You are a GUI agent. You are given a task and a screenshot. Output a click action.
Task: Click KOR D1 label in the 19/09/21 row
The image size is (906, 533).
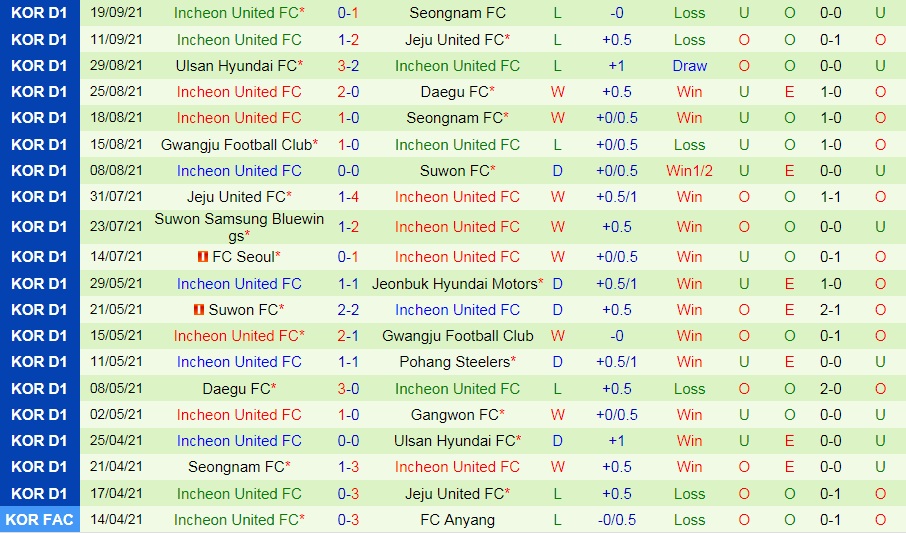[39, 13]
